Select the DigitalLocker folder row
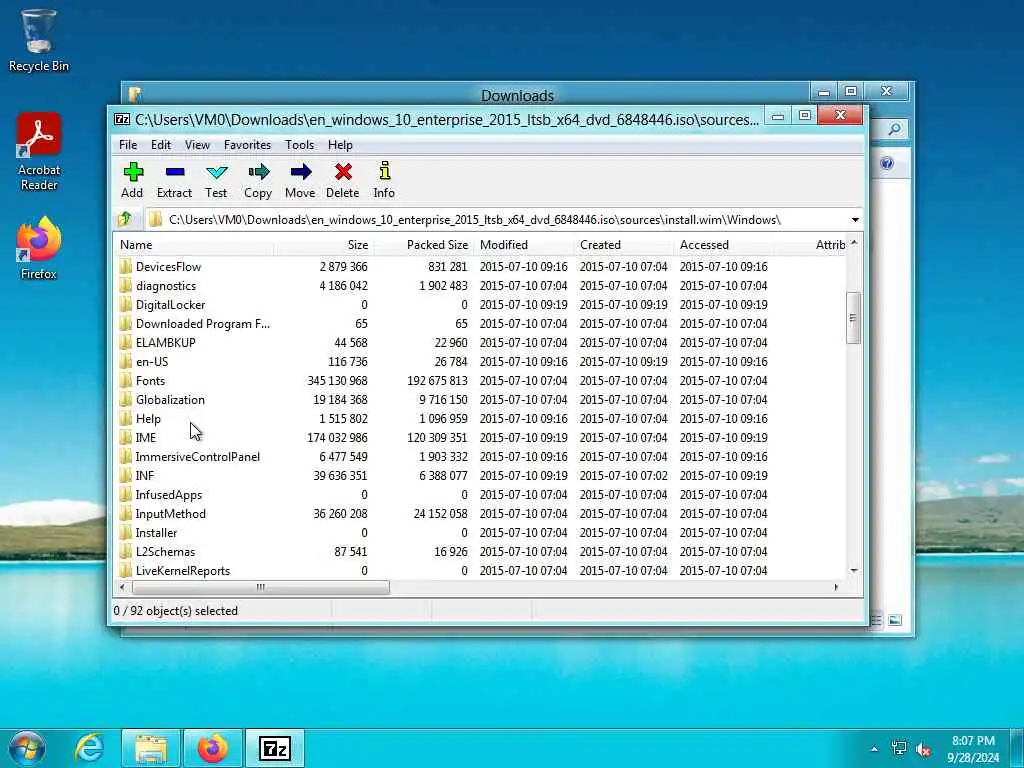This screenshot has height=768, width=1024. pyautogui.click(x=481, y=304)
